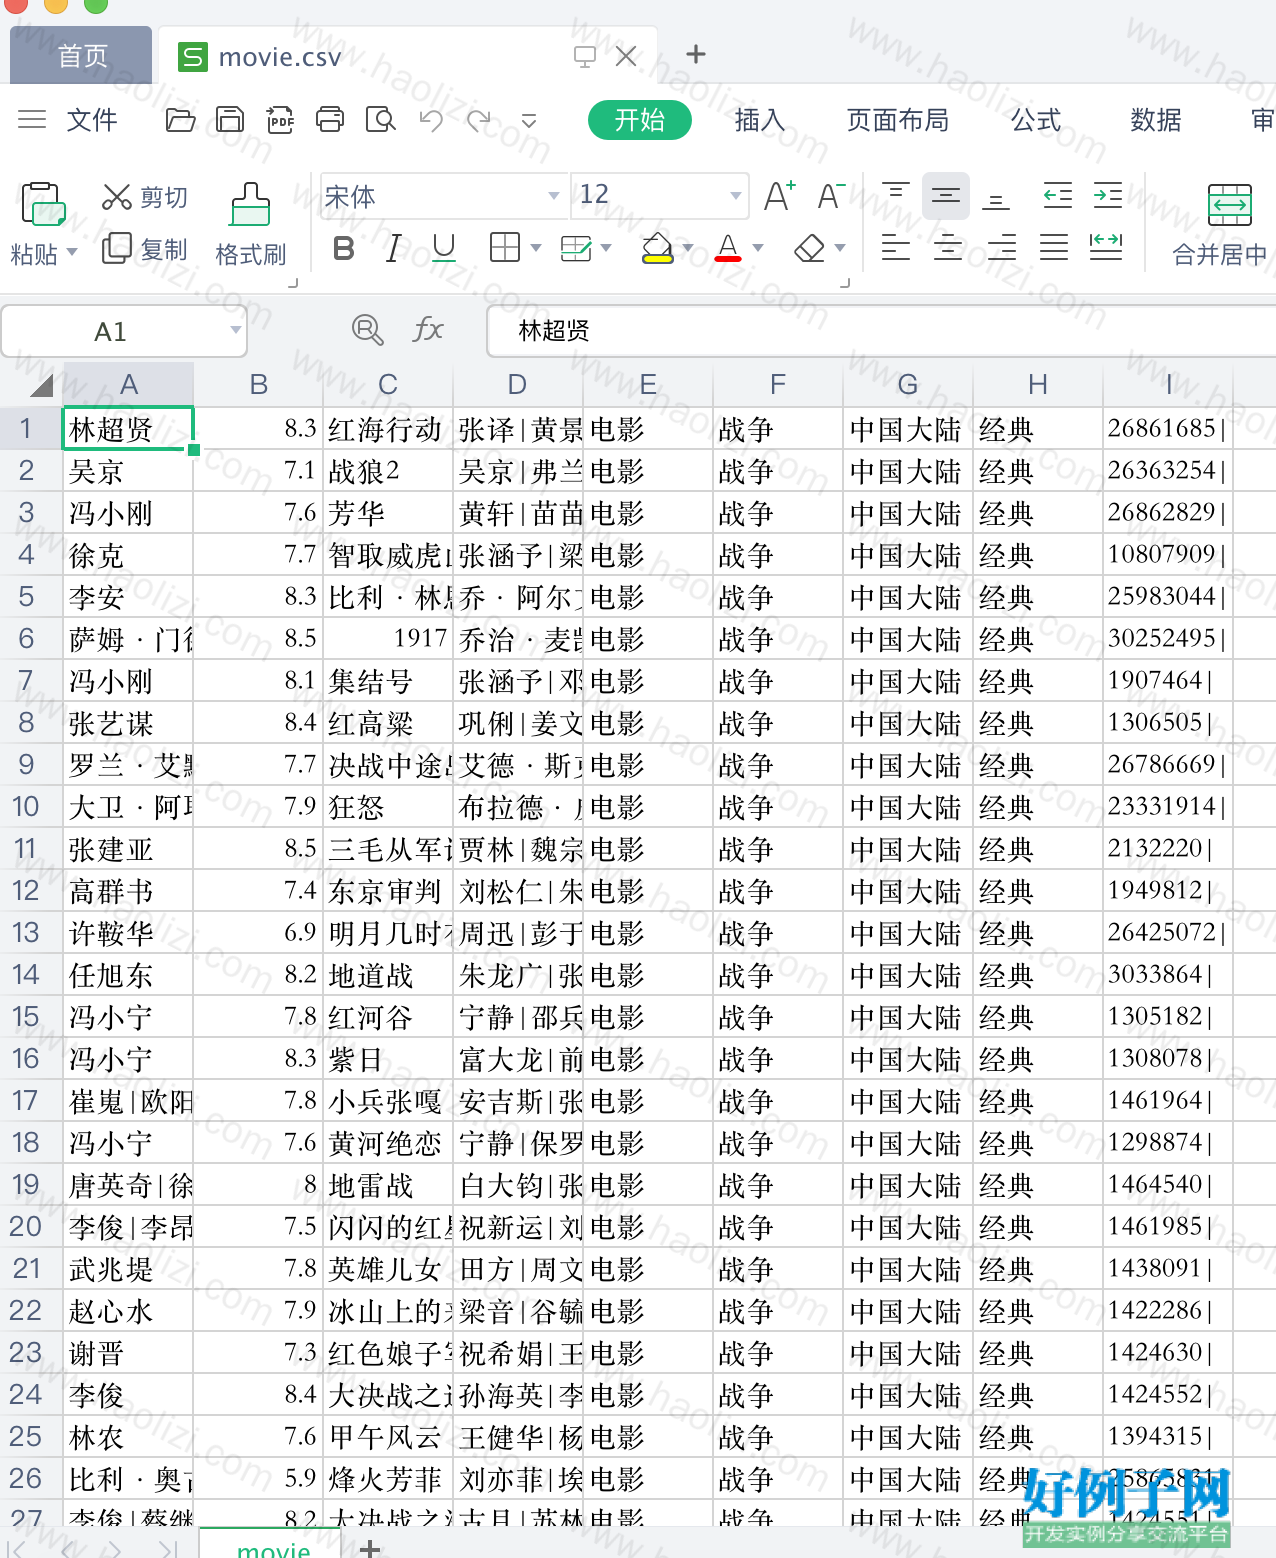Click the cell style brush icon

pyautogui.click(x=576, y=247)
